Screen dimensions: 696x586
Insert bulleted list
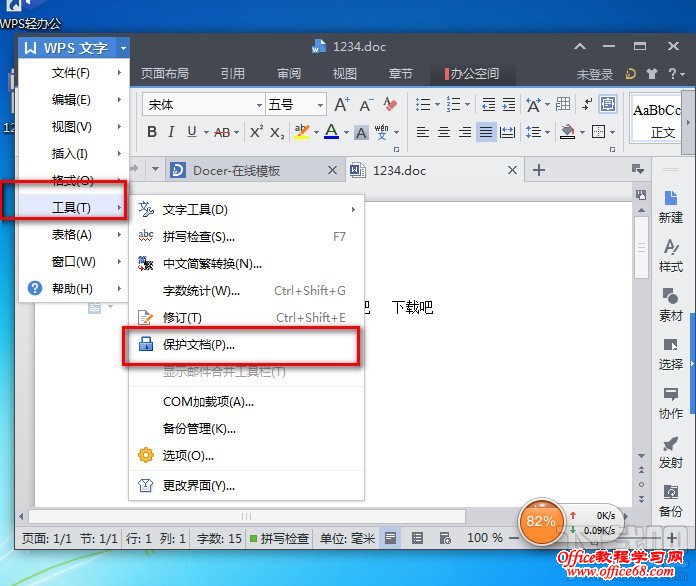(x=423, y=105)
